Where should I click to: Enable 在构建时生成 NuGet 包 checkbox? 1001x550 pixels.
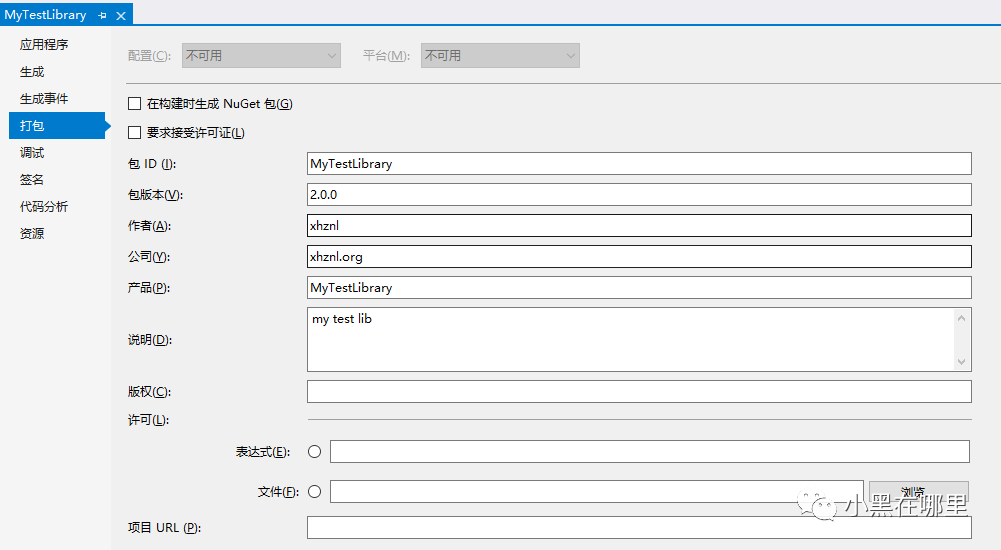(134, 103)
